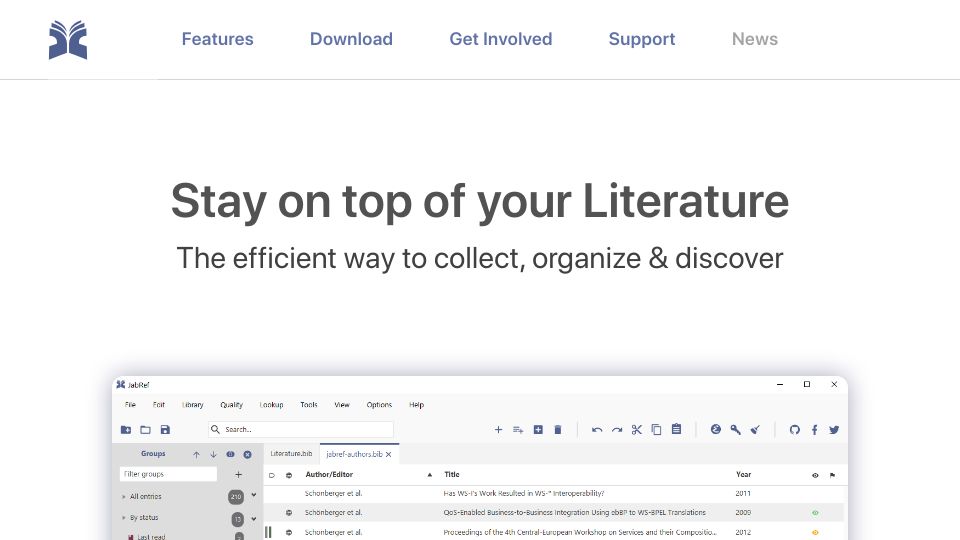The width and height of the screenshot is (960, 540).
Task: Close the jabref-authors.bib tab
Action: (x=389, y=454)
